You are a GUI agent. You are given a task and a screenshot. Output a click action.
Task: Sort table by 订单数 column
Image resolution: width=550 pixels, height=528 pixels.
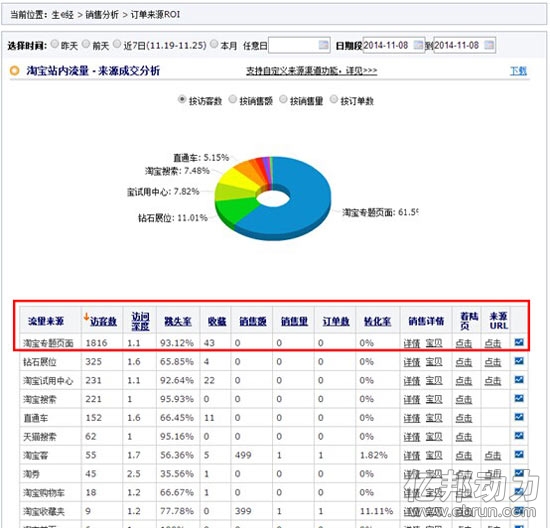[x=336, y=321]
